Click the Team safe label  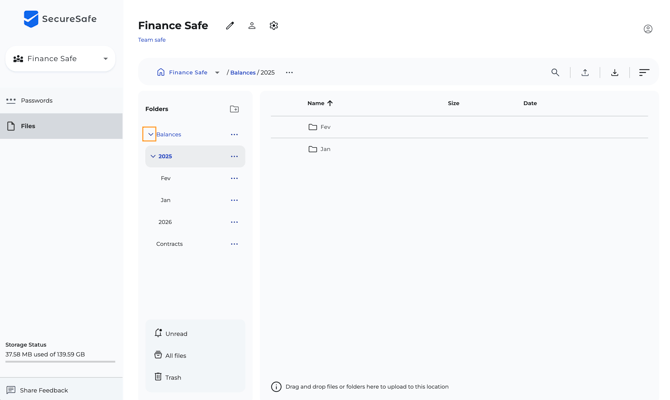152,40
